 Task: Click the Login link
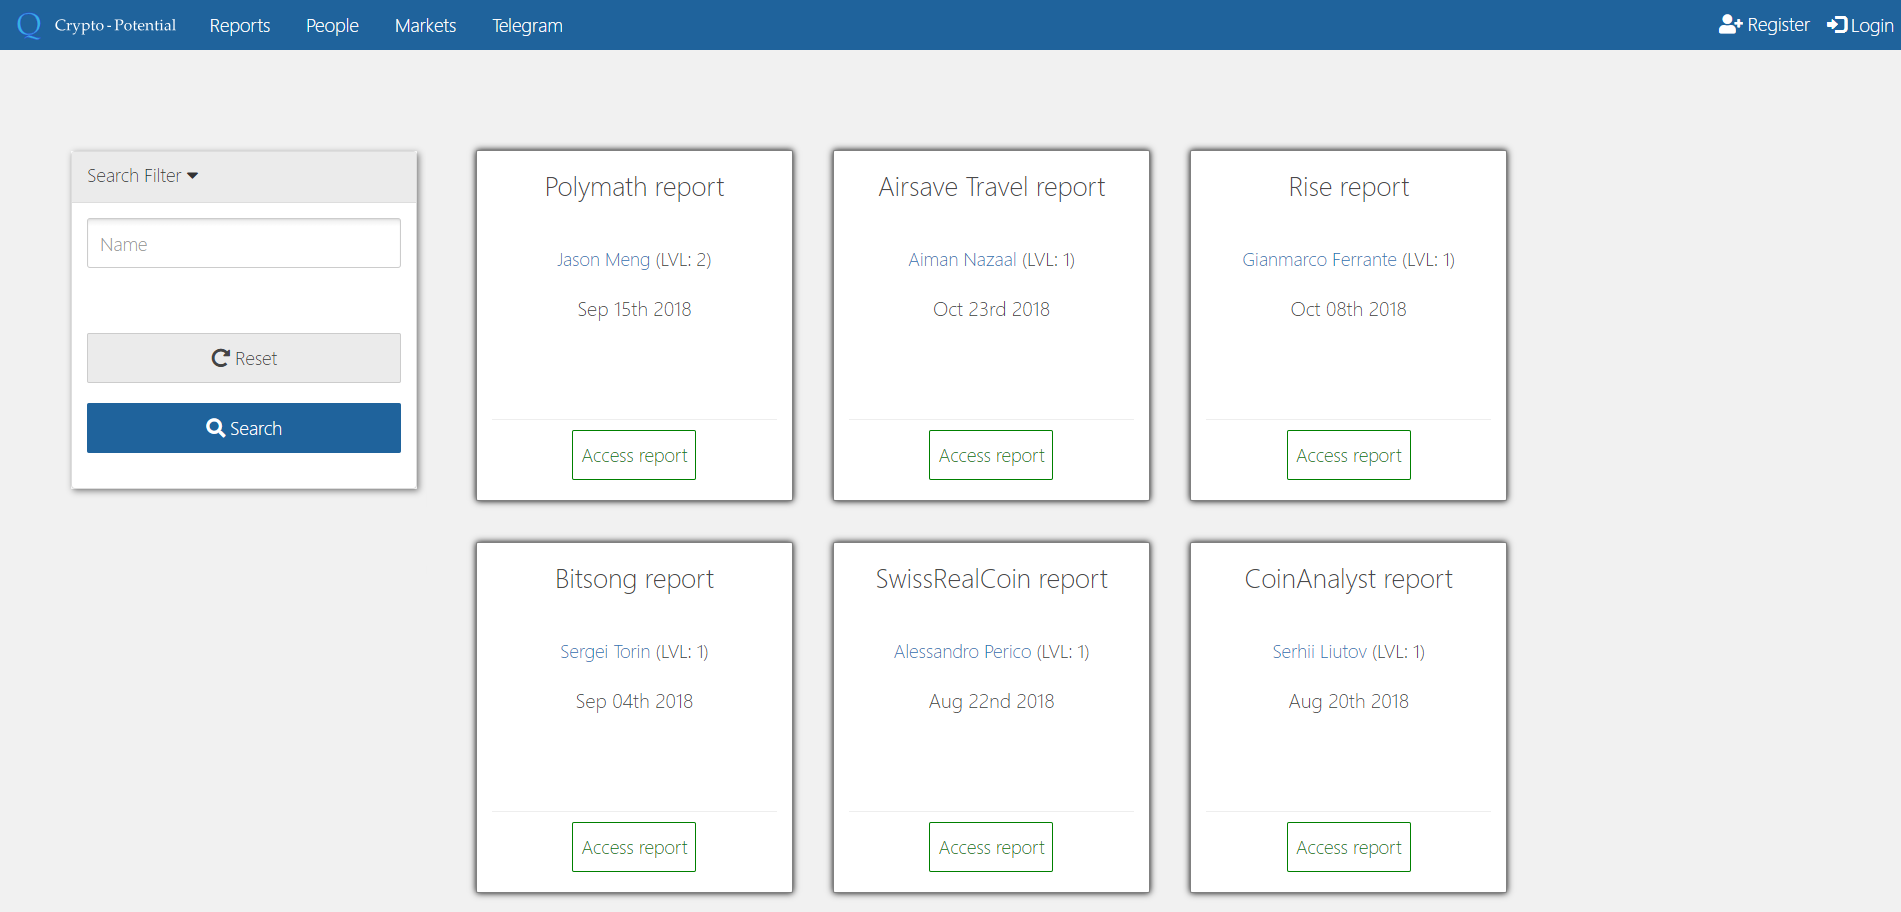pos(1860,25)
